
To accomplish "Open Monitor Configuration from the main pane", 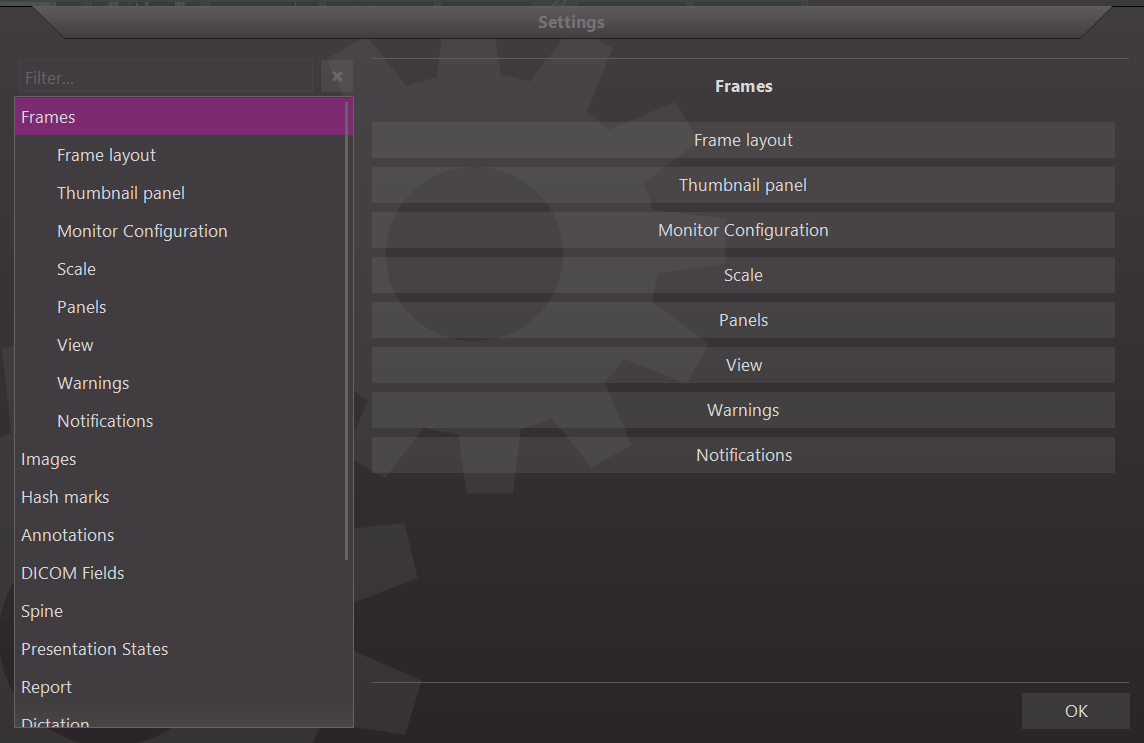I will (x=743, y=230).
